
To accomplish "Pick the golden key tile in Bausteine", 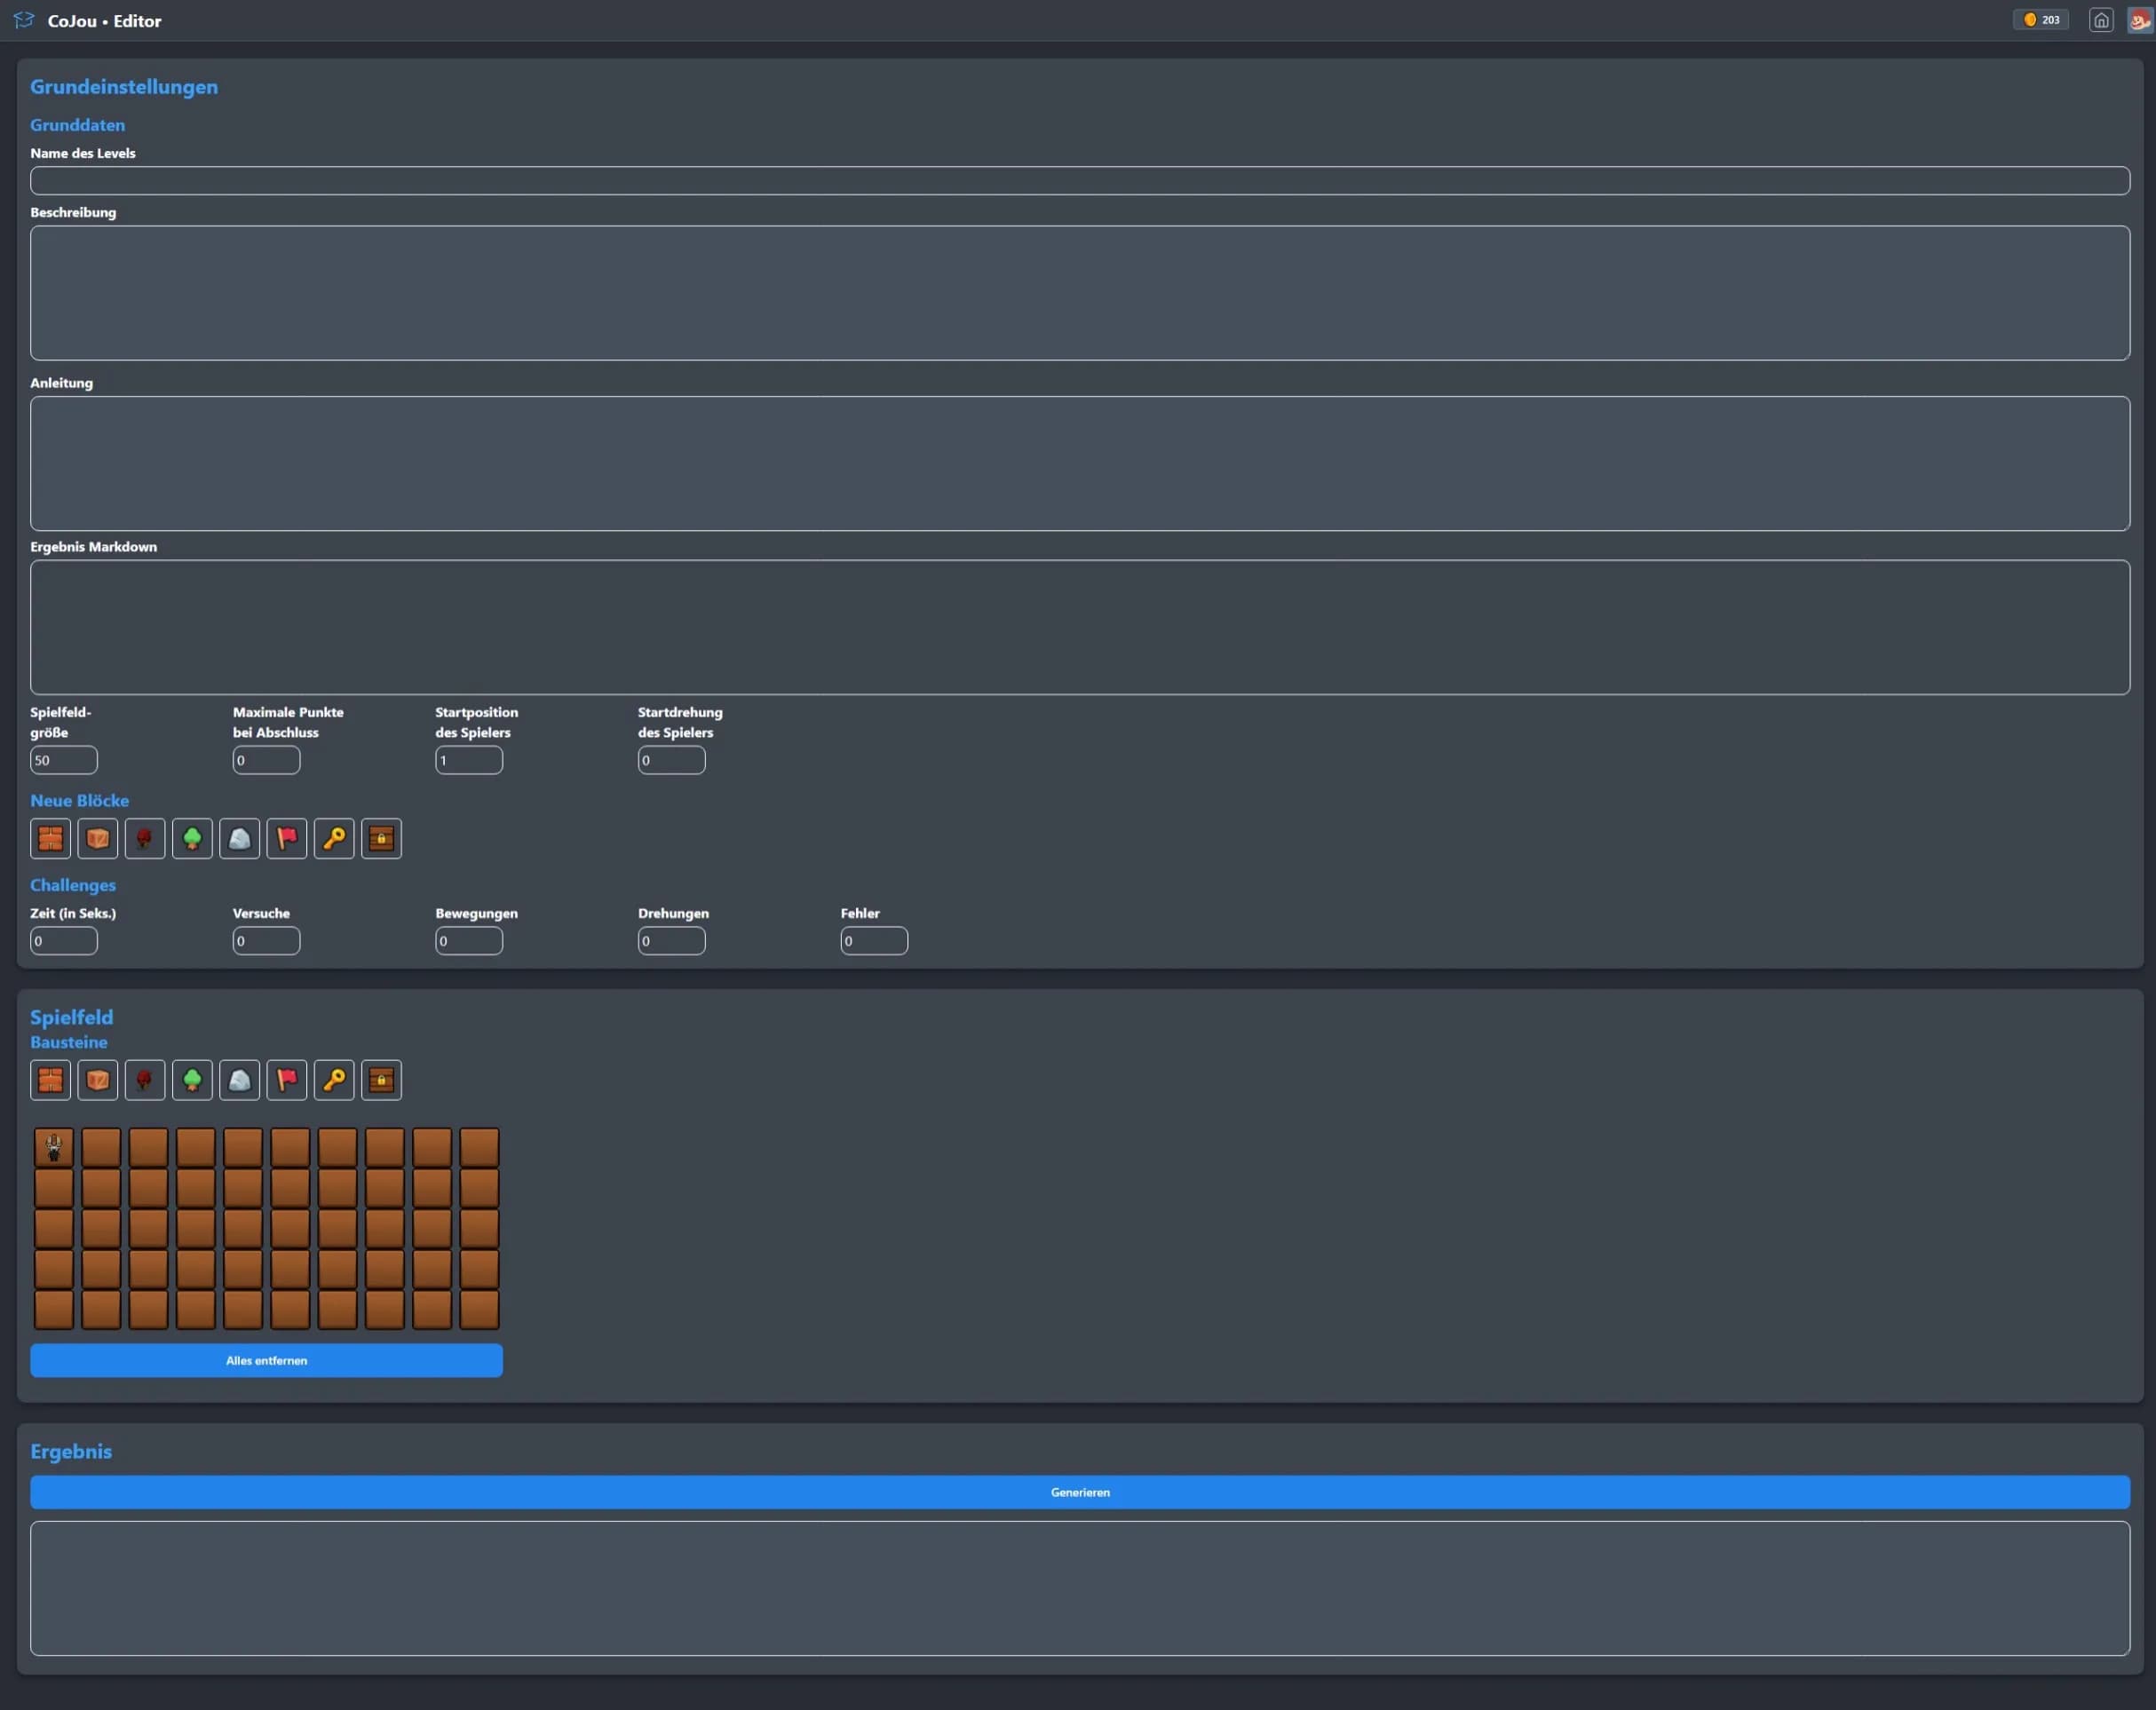I will click(x=334, y=1080).
